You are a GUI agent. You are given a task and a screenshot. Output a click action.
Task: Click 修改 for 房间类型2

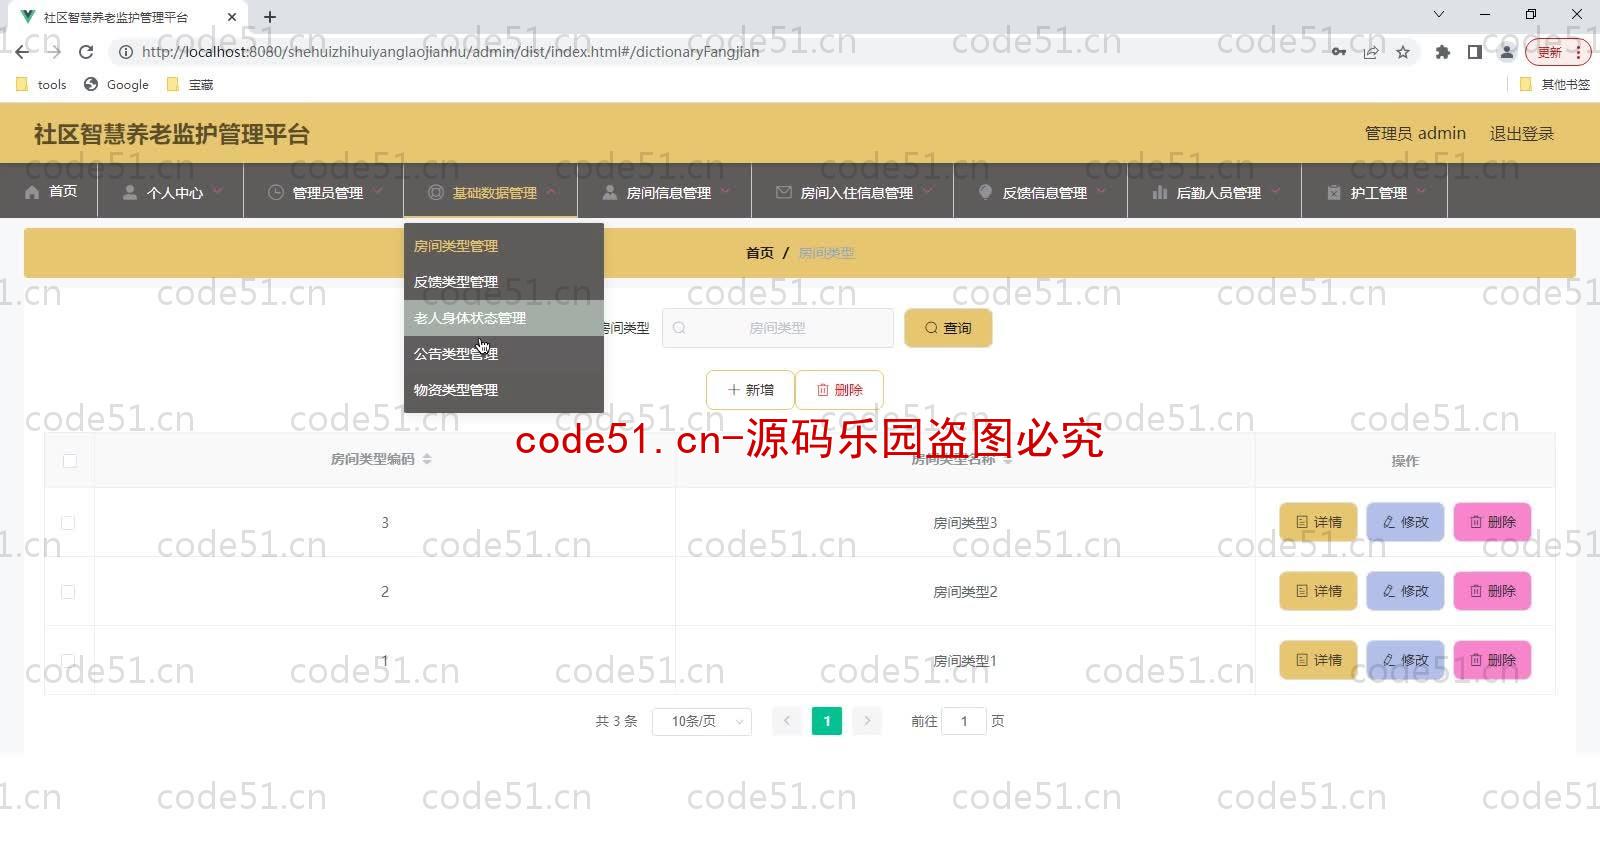[1405, 591]
